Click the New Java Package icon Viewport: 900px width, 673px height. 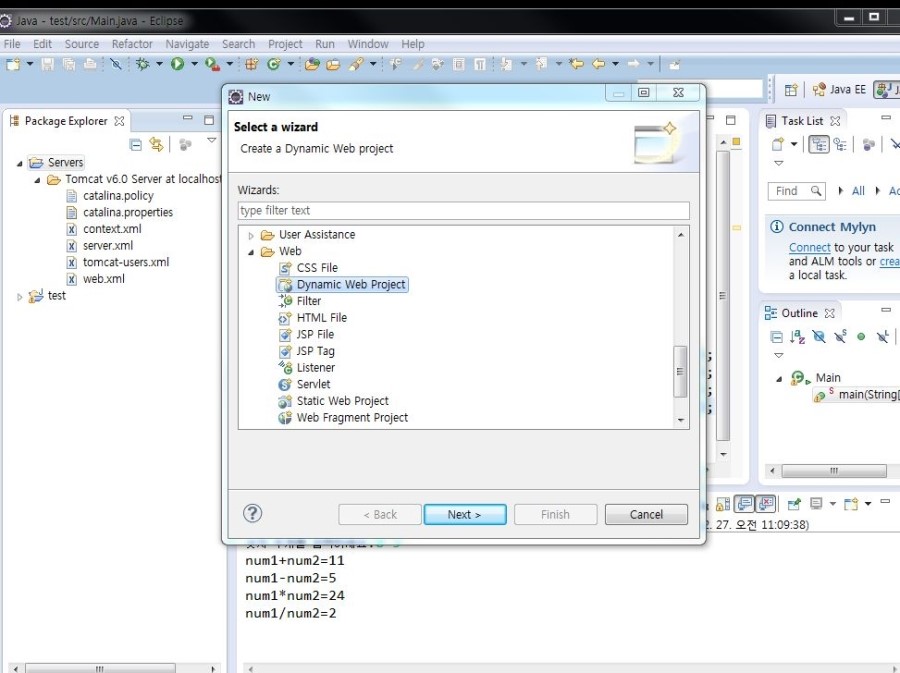click(x=251, y=64)
